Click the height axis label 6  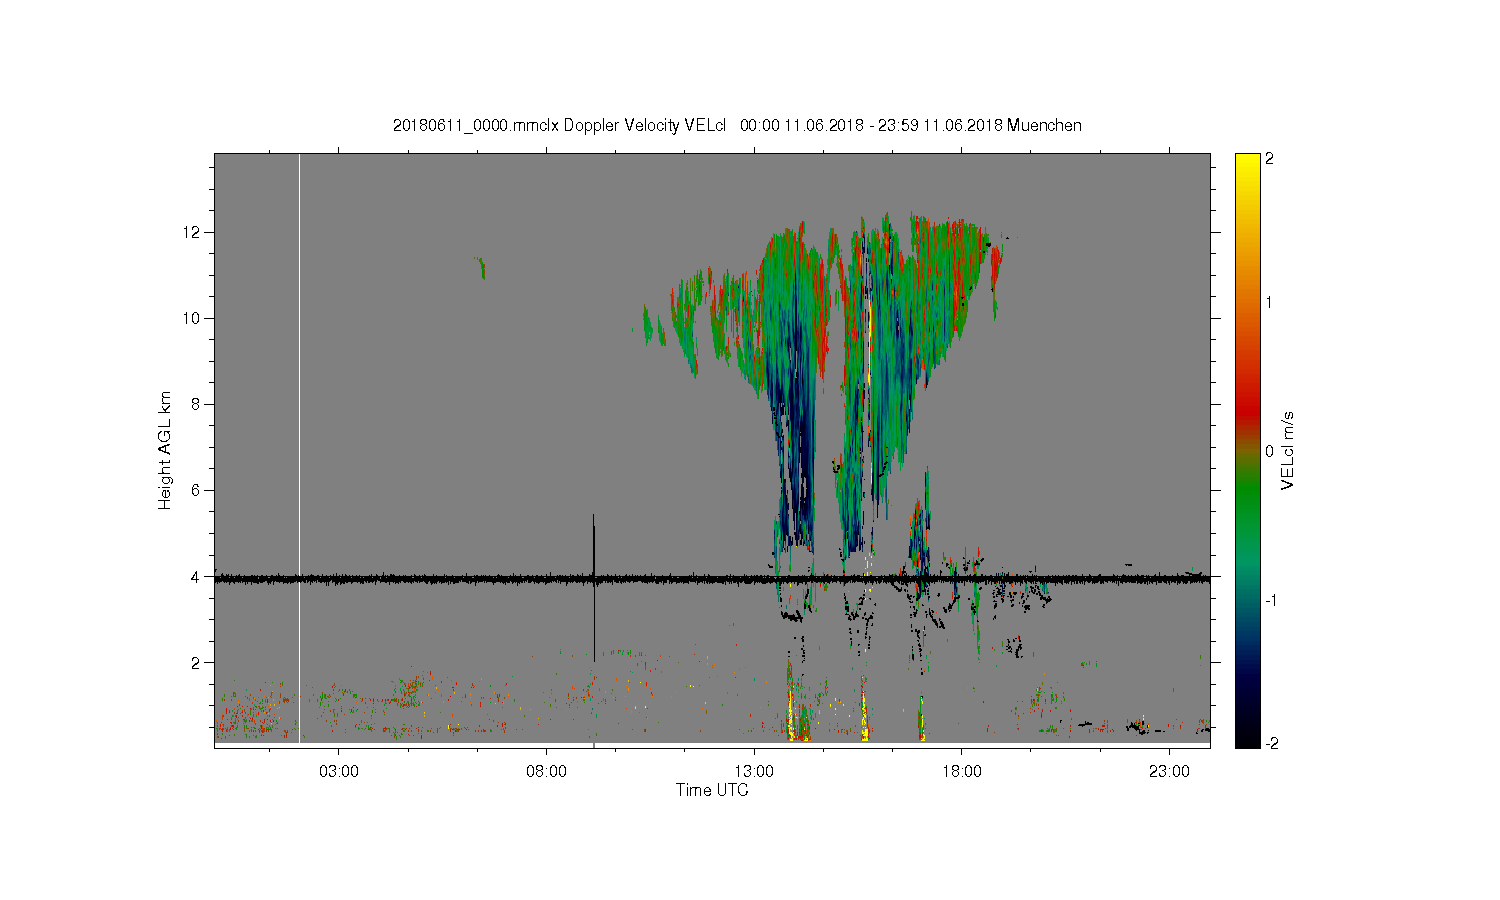point(197,490)
